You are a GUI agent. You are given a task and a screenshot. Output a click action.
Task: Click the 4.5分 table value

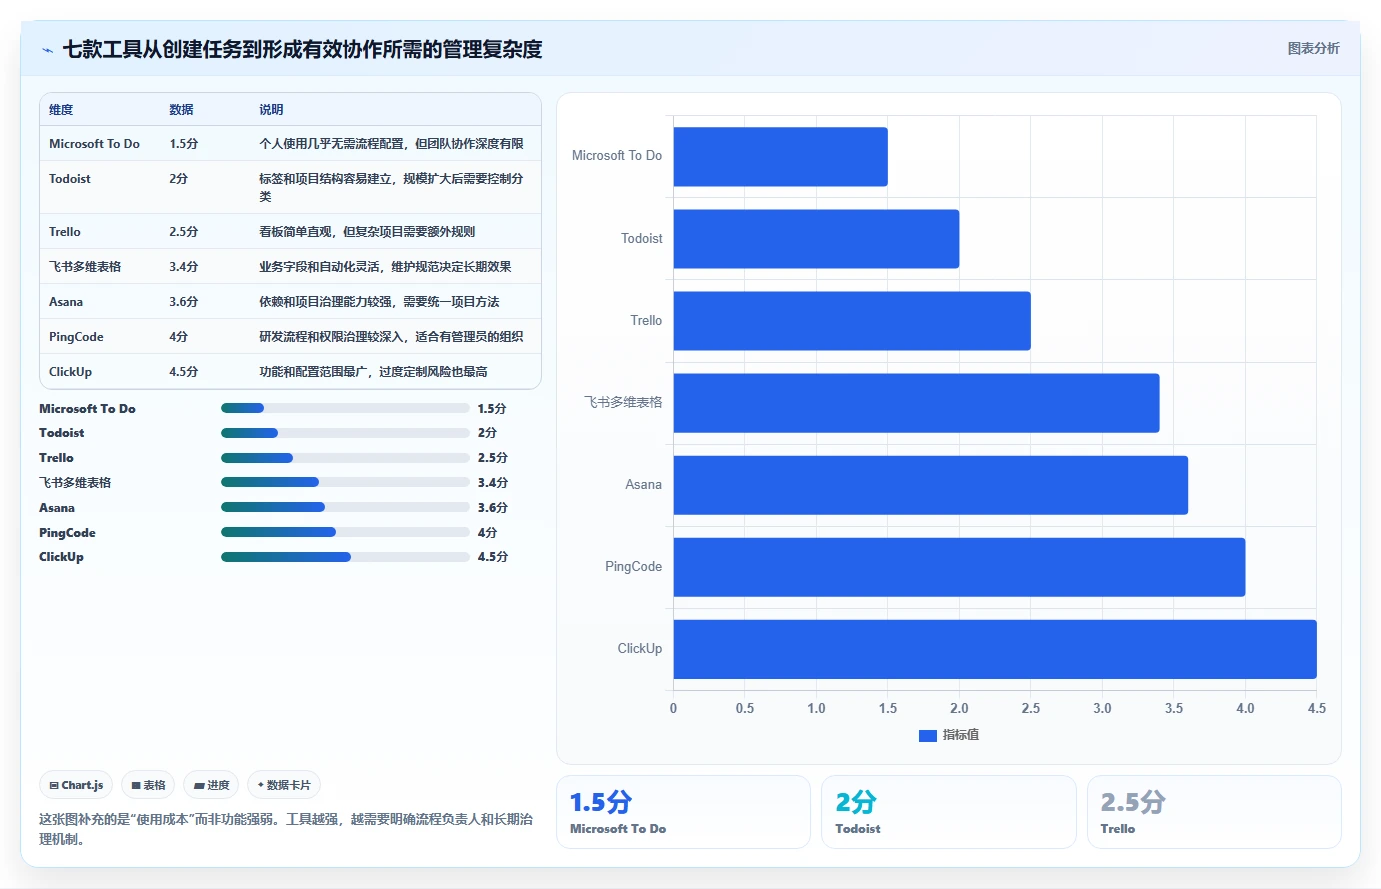point(184,372)
